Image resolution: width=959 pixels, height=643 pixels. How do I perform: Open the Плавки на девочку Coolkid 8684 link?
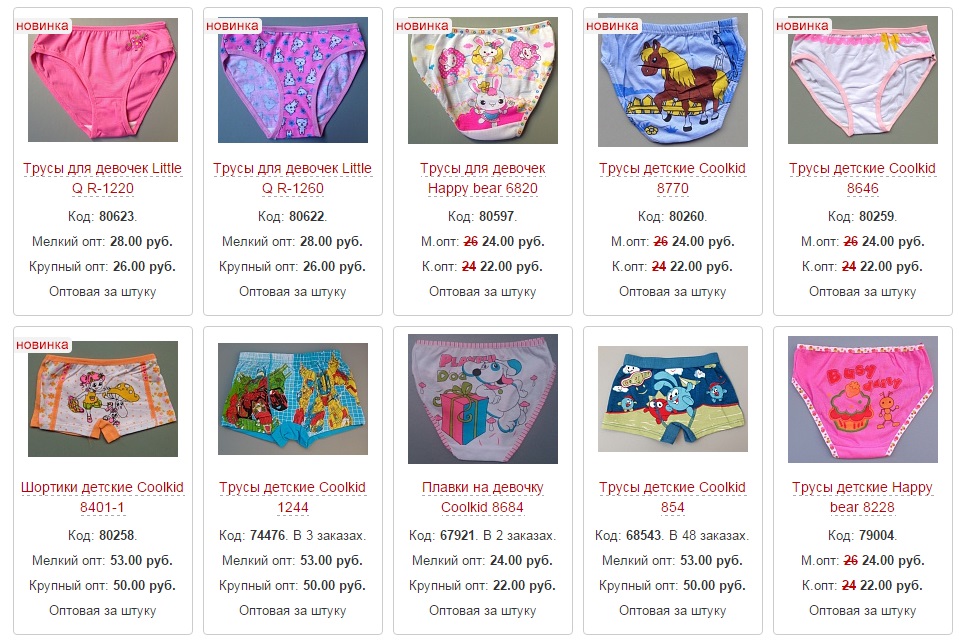[x=483, y=497]
